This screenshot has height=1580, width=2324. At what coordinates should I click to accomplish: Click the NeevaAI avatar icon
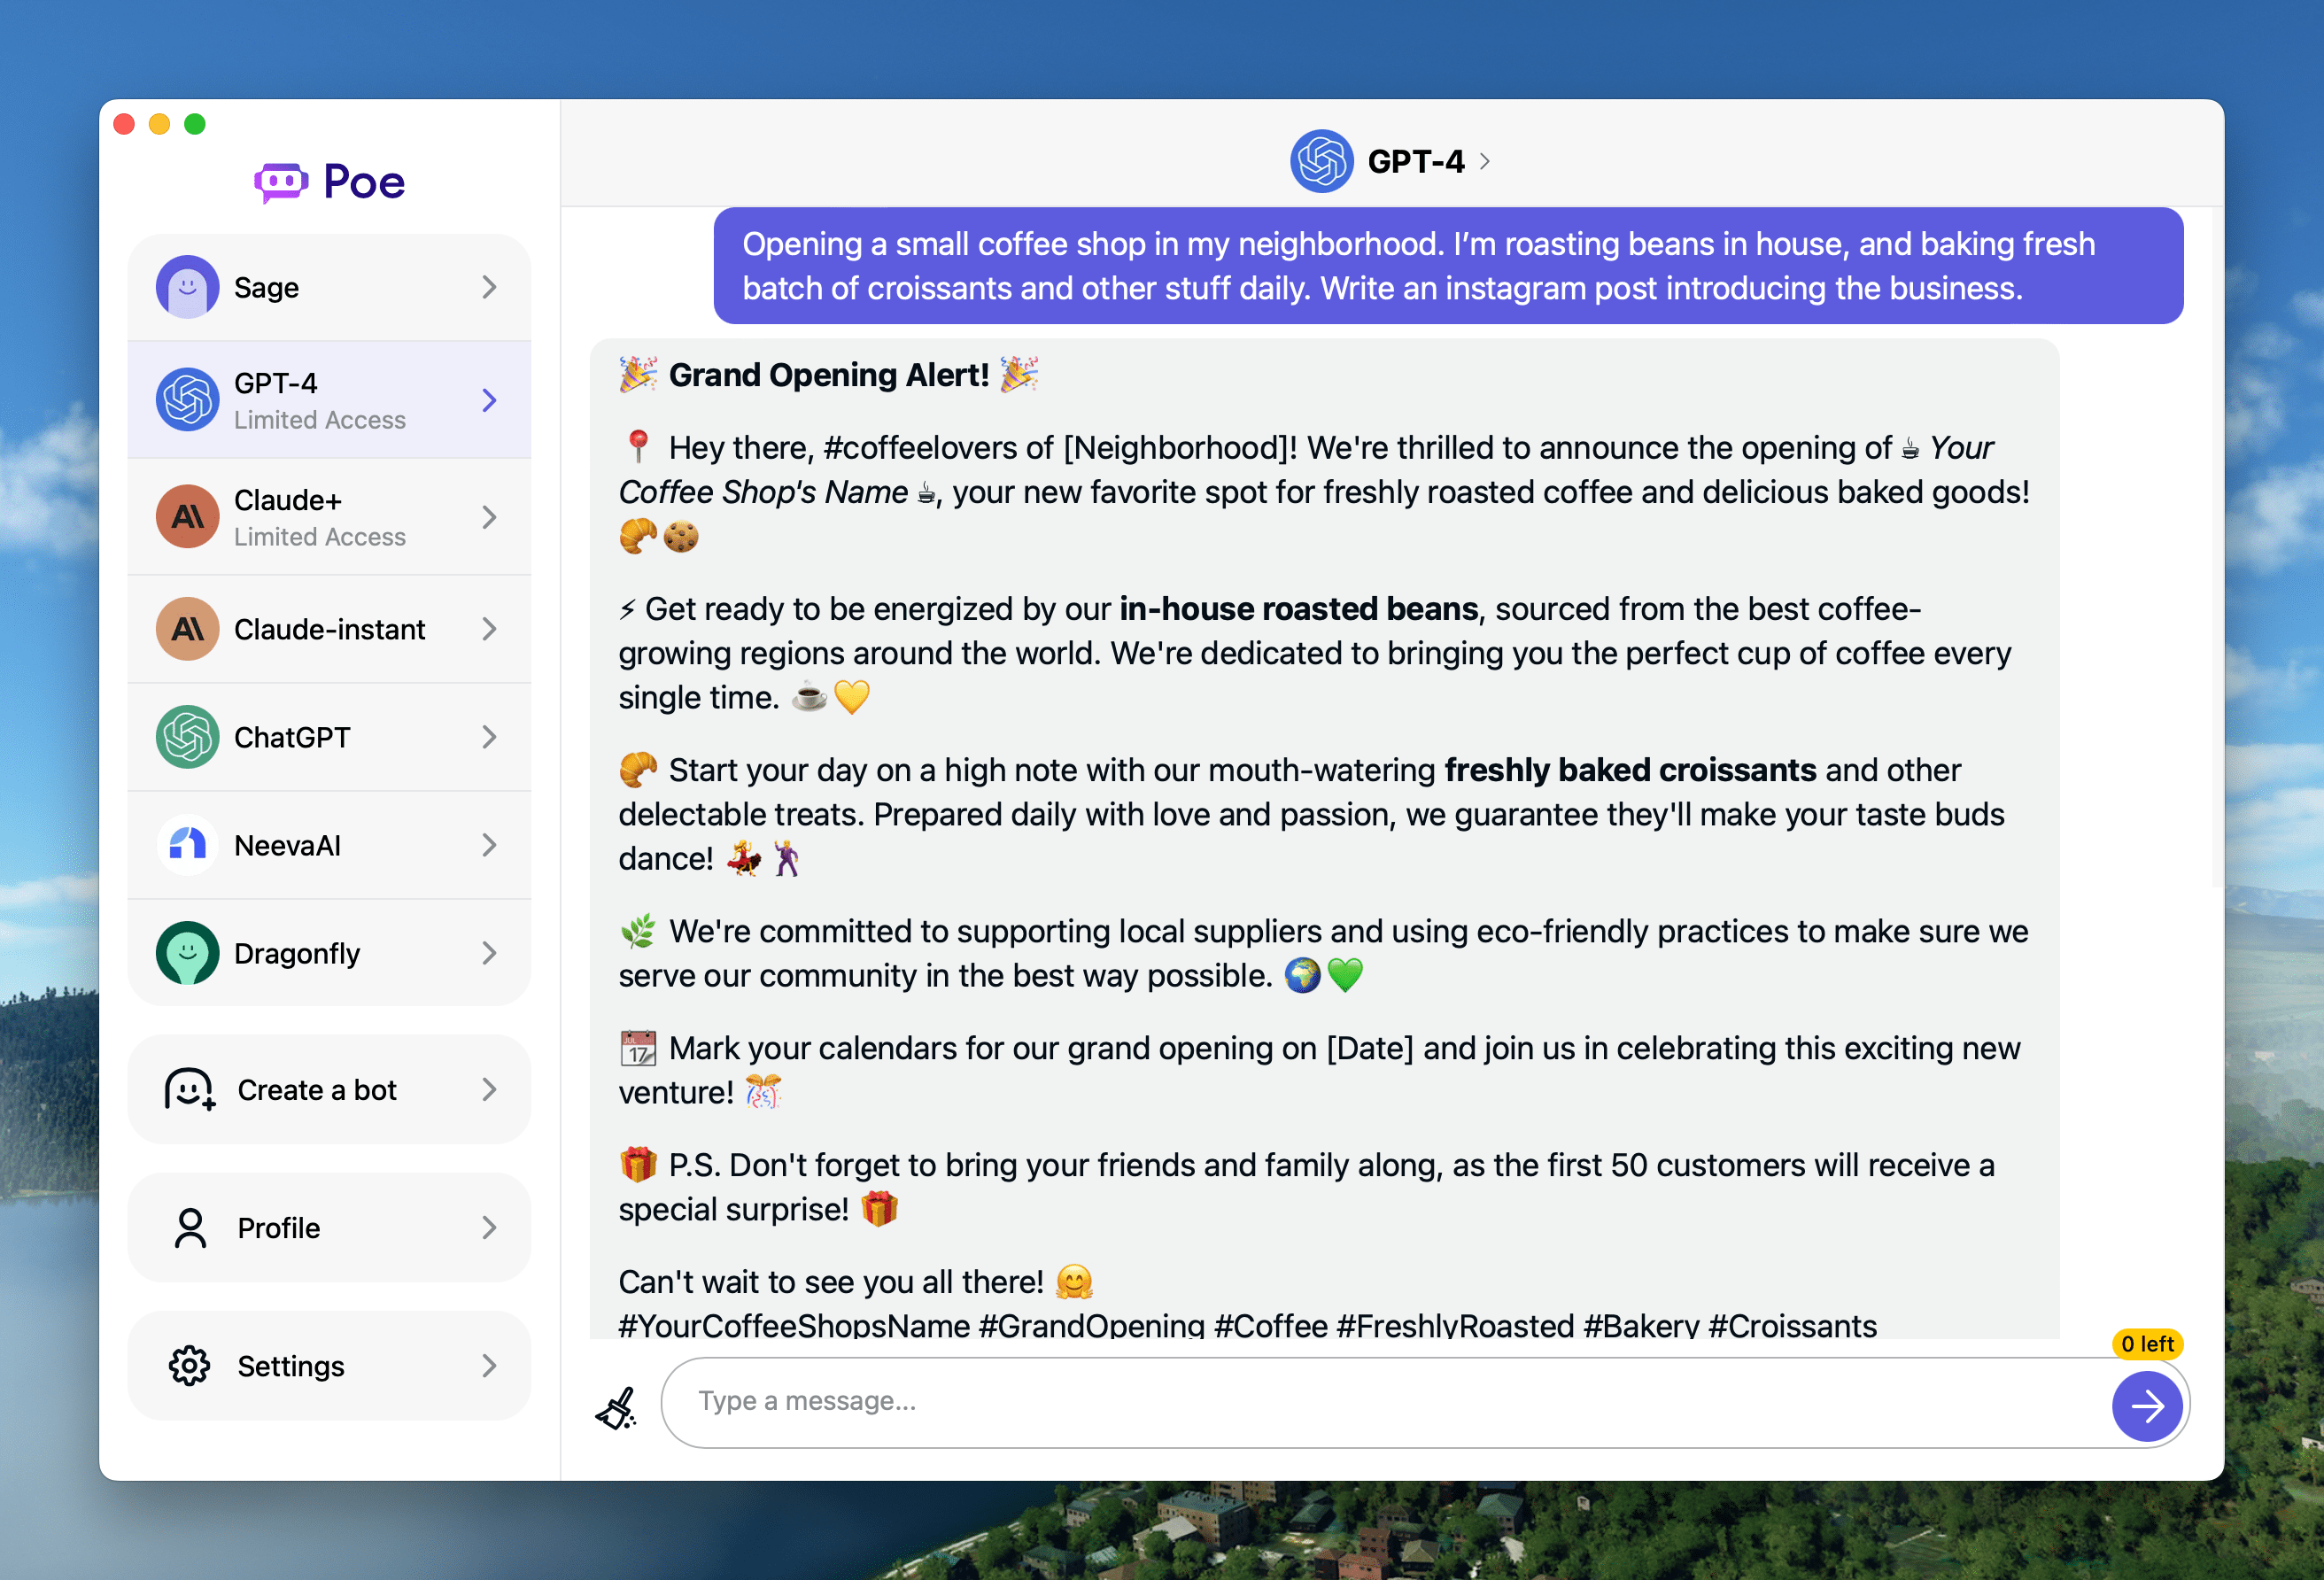(187, 845)
